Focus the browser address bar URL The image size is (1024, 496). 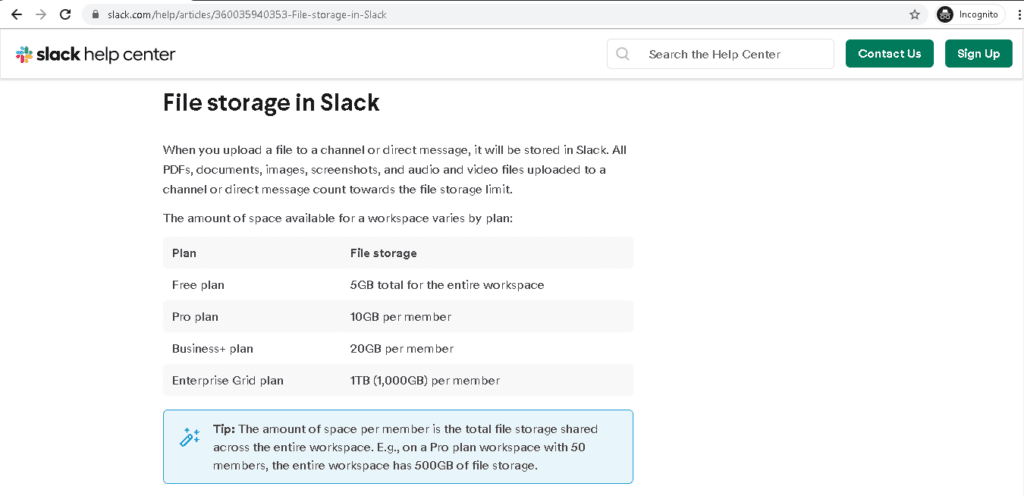click(247, 14)
